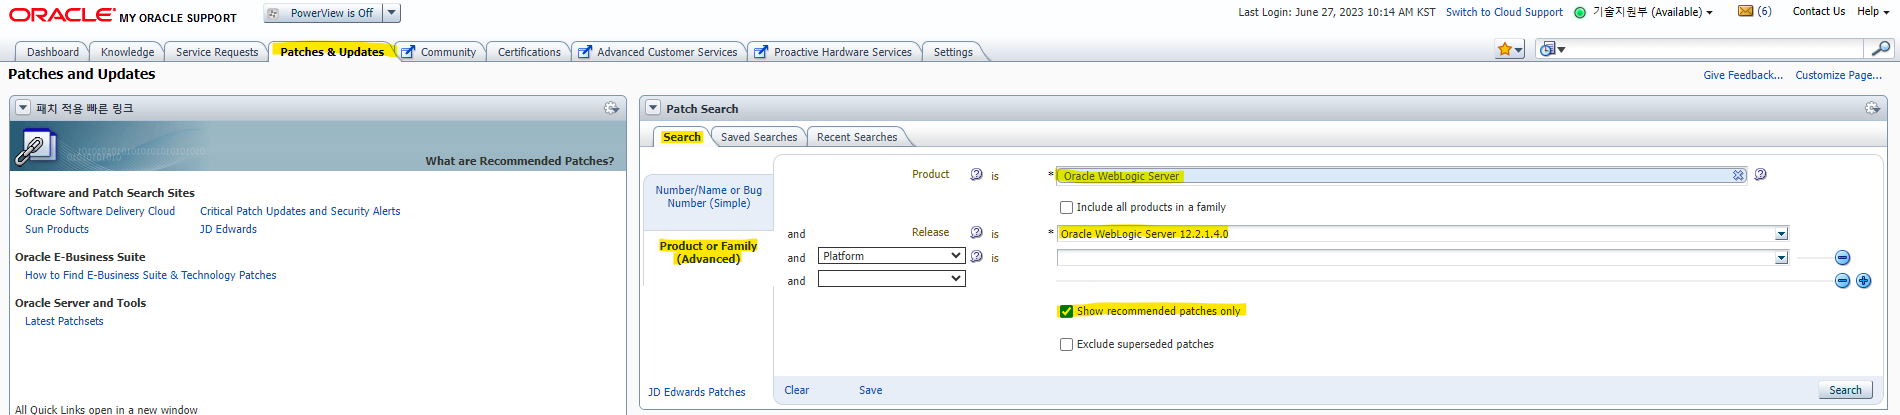The width and height of the screenshot is (1900, 415).
Task: Collapse the Patch Search panel
Action: pyautogui.click(x=653, y=108)
